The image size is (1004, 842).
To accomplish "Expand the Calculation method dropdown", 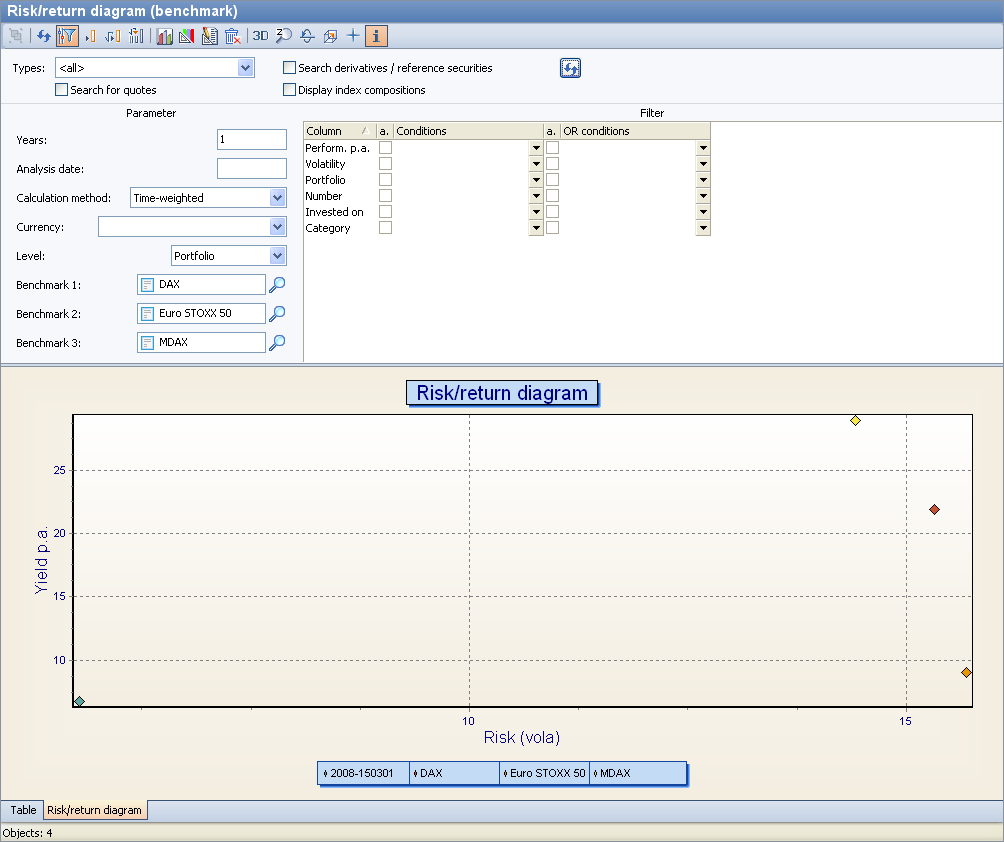I will pyautogui.click(x=278, y=198).
